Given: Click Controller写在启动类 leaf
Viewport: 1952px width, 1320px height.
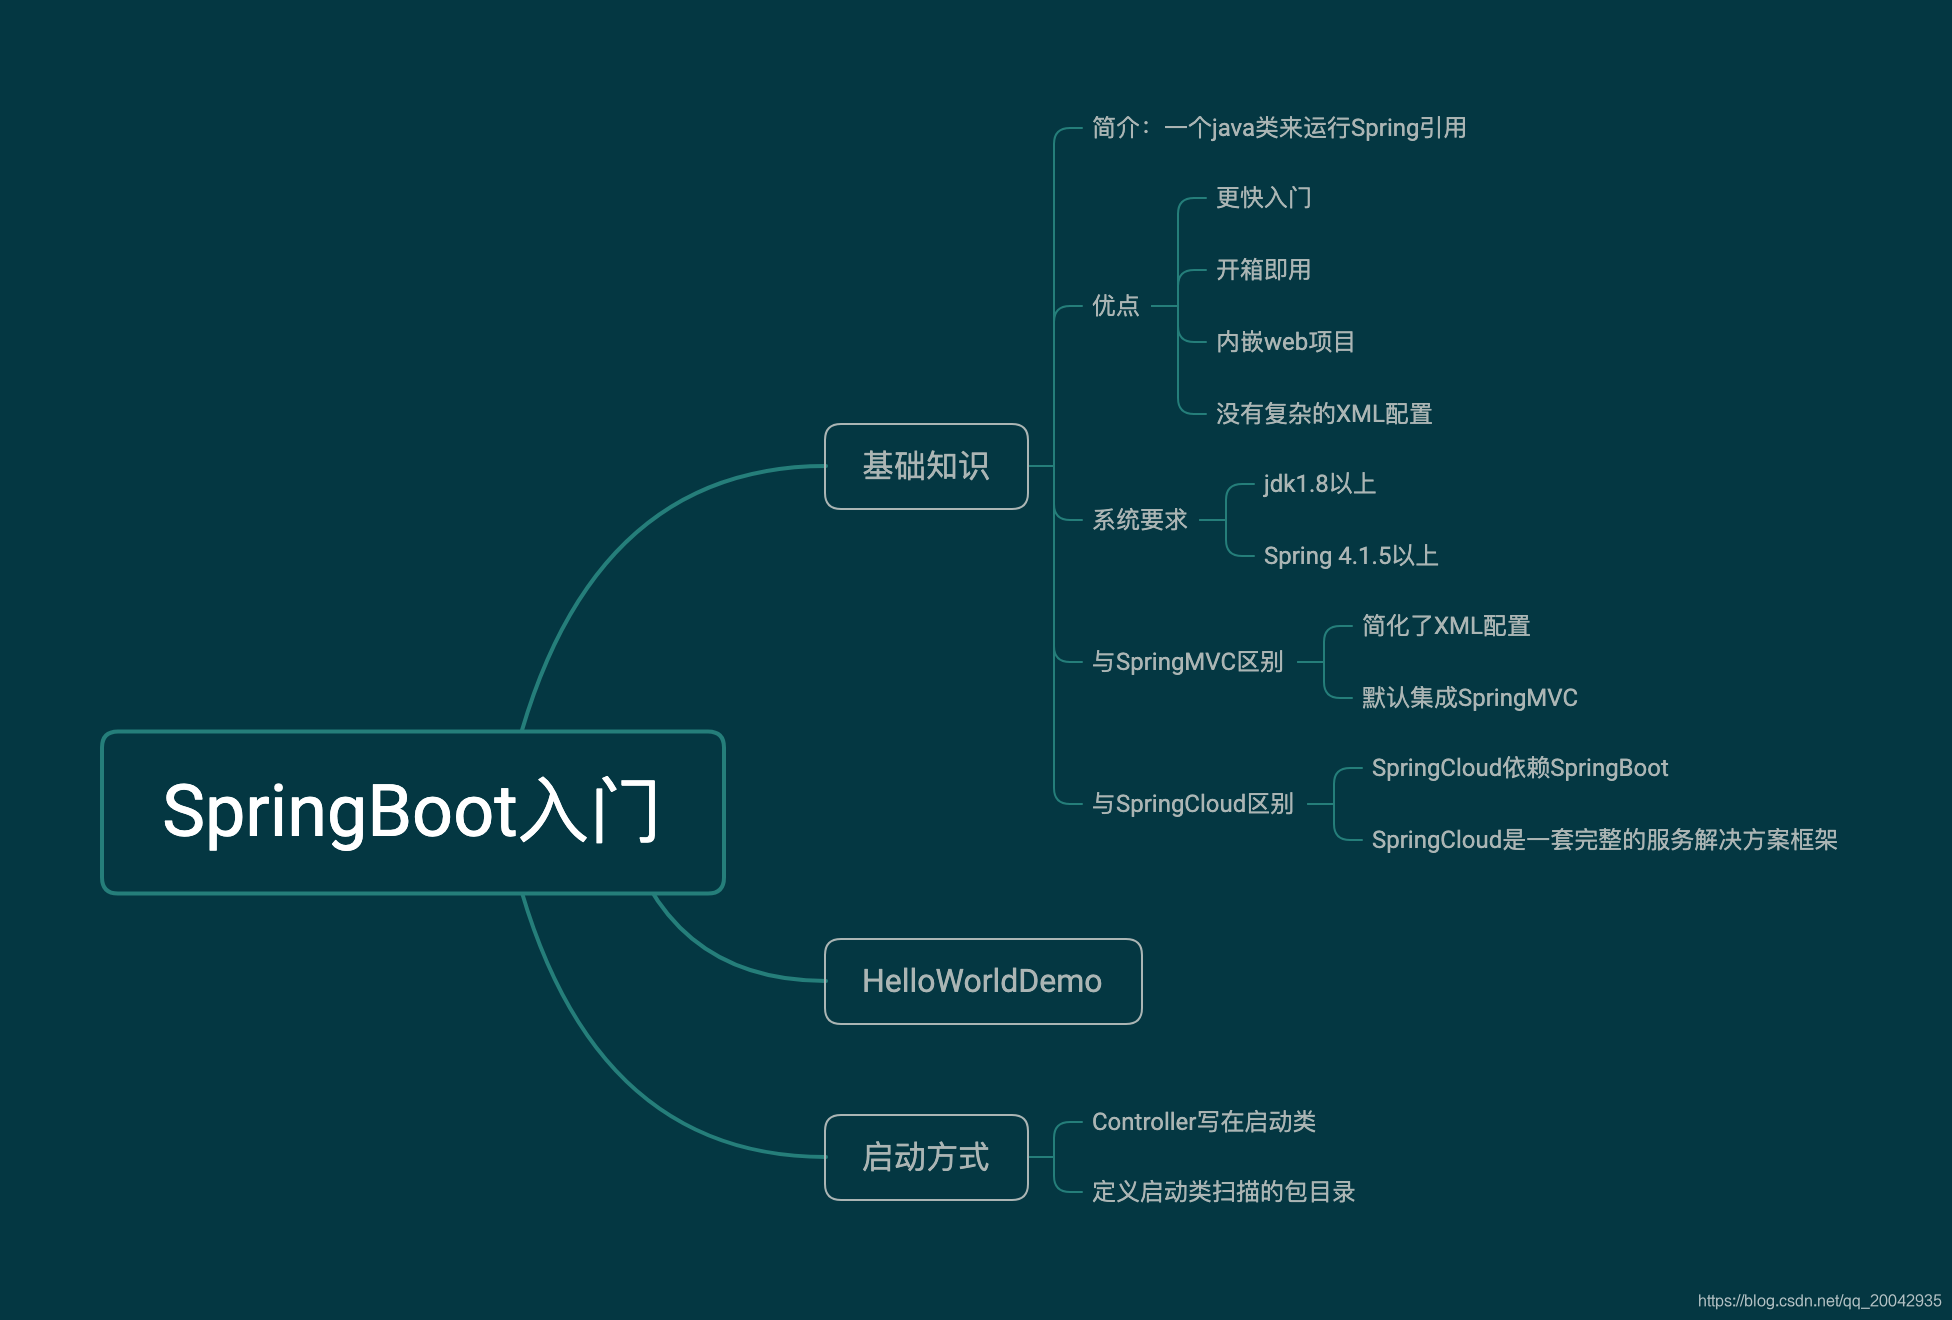Looking at the screenshot, I should tap(1204, 1122).
